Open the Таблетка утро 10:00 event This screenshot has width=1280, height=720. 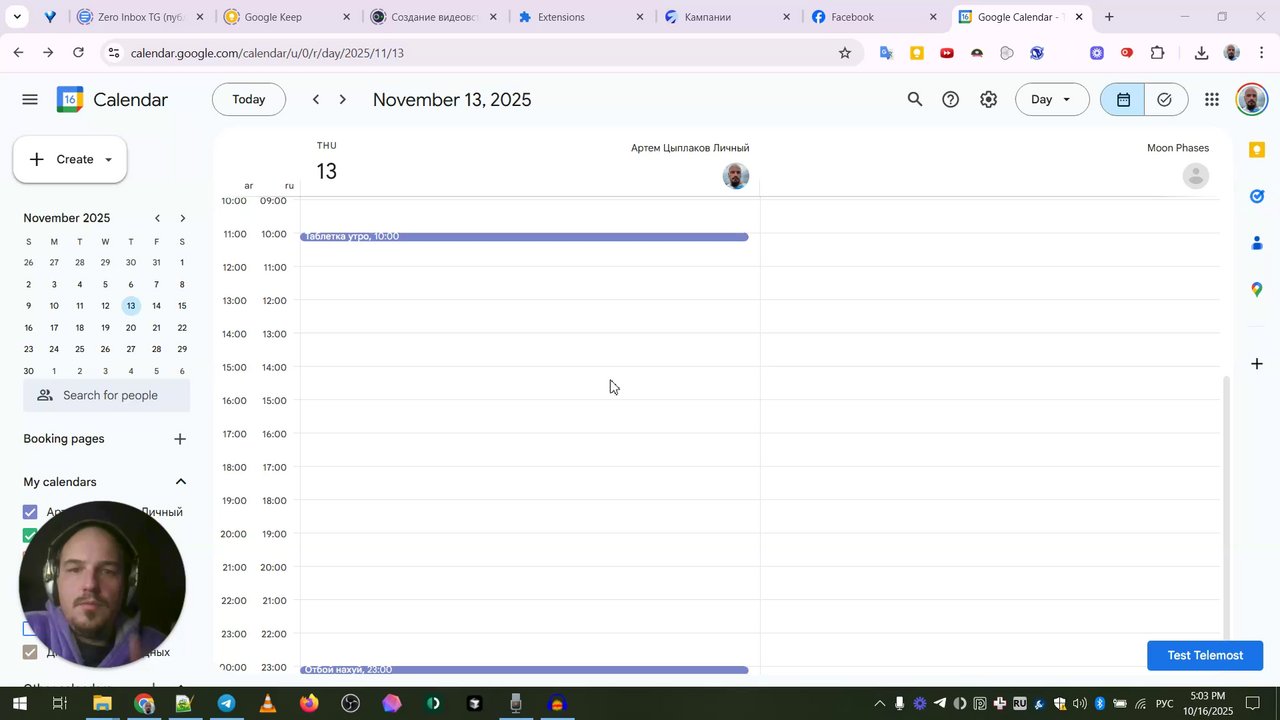[524, 237]
